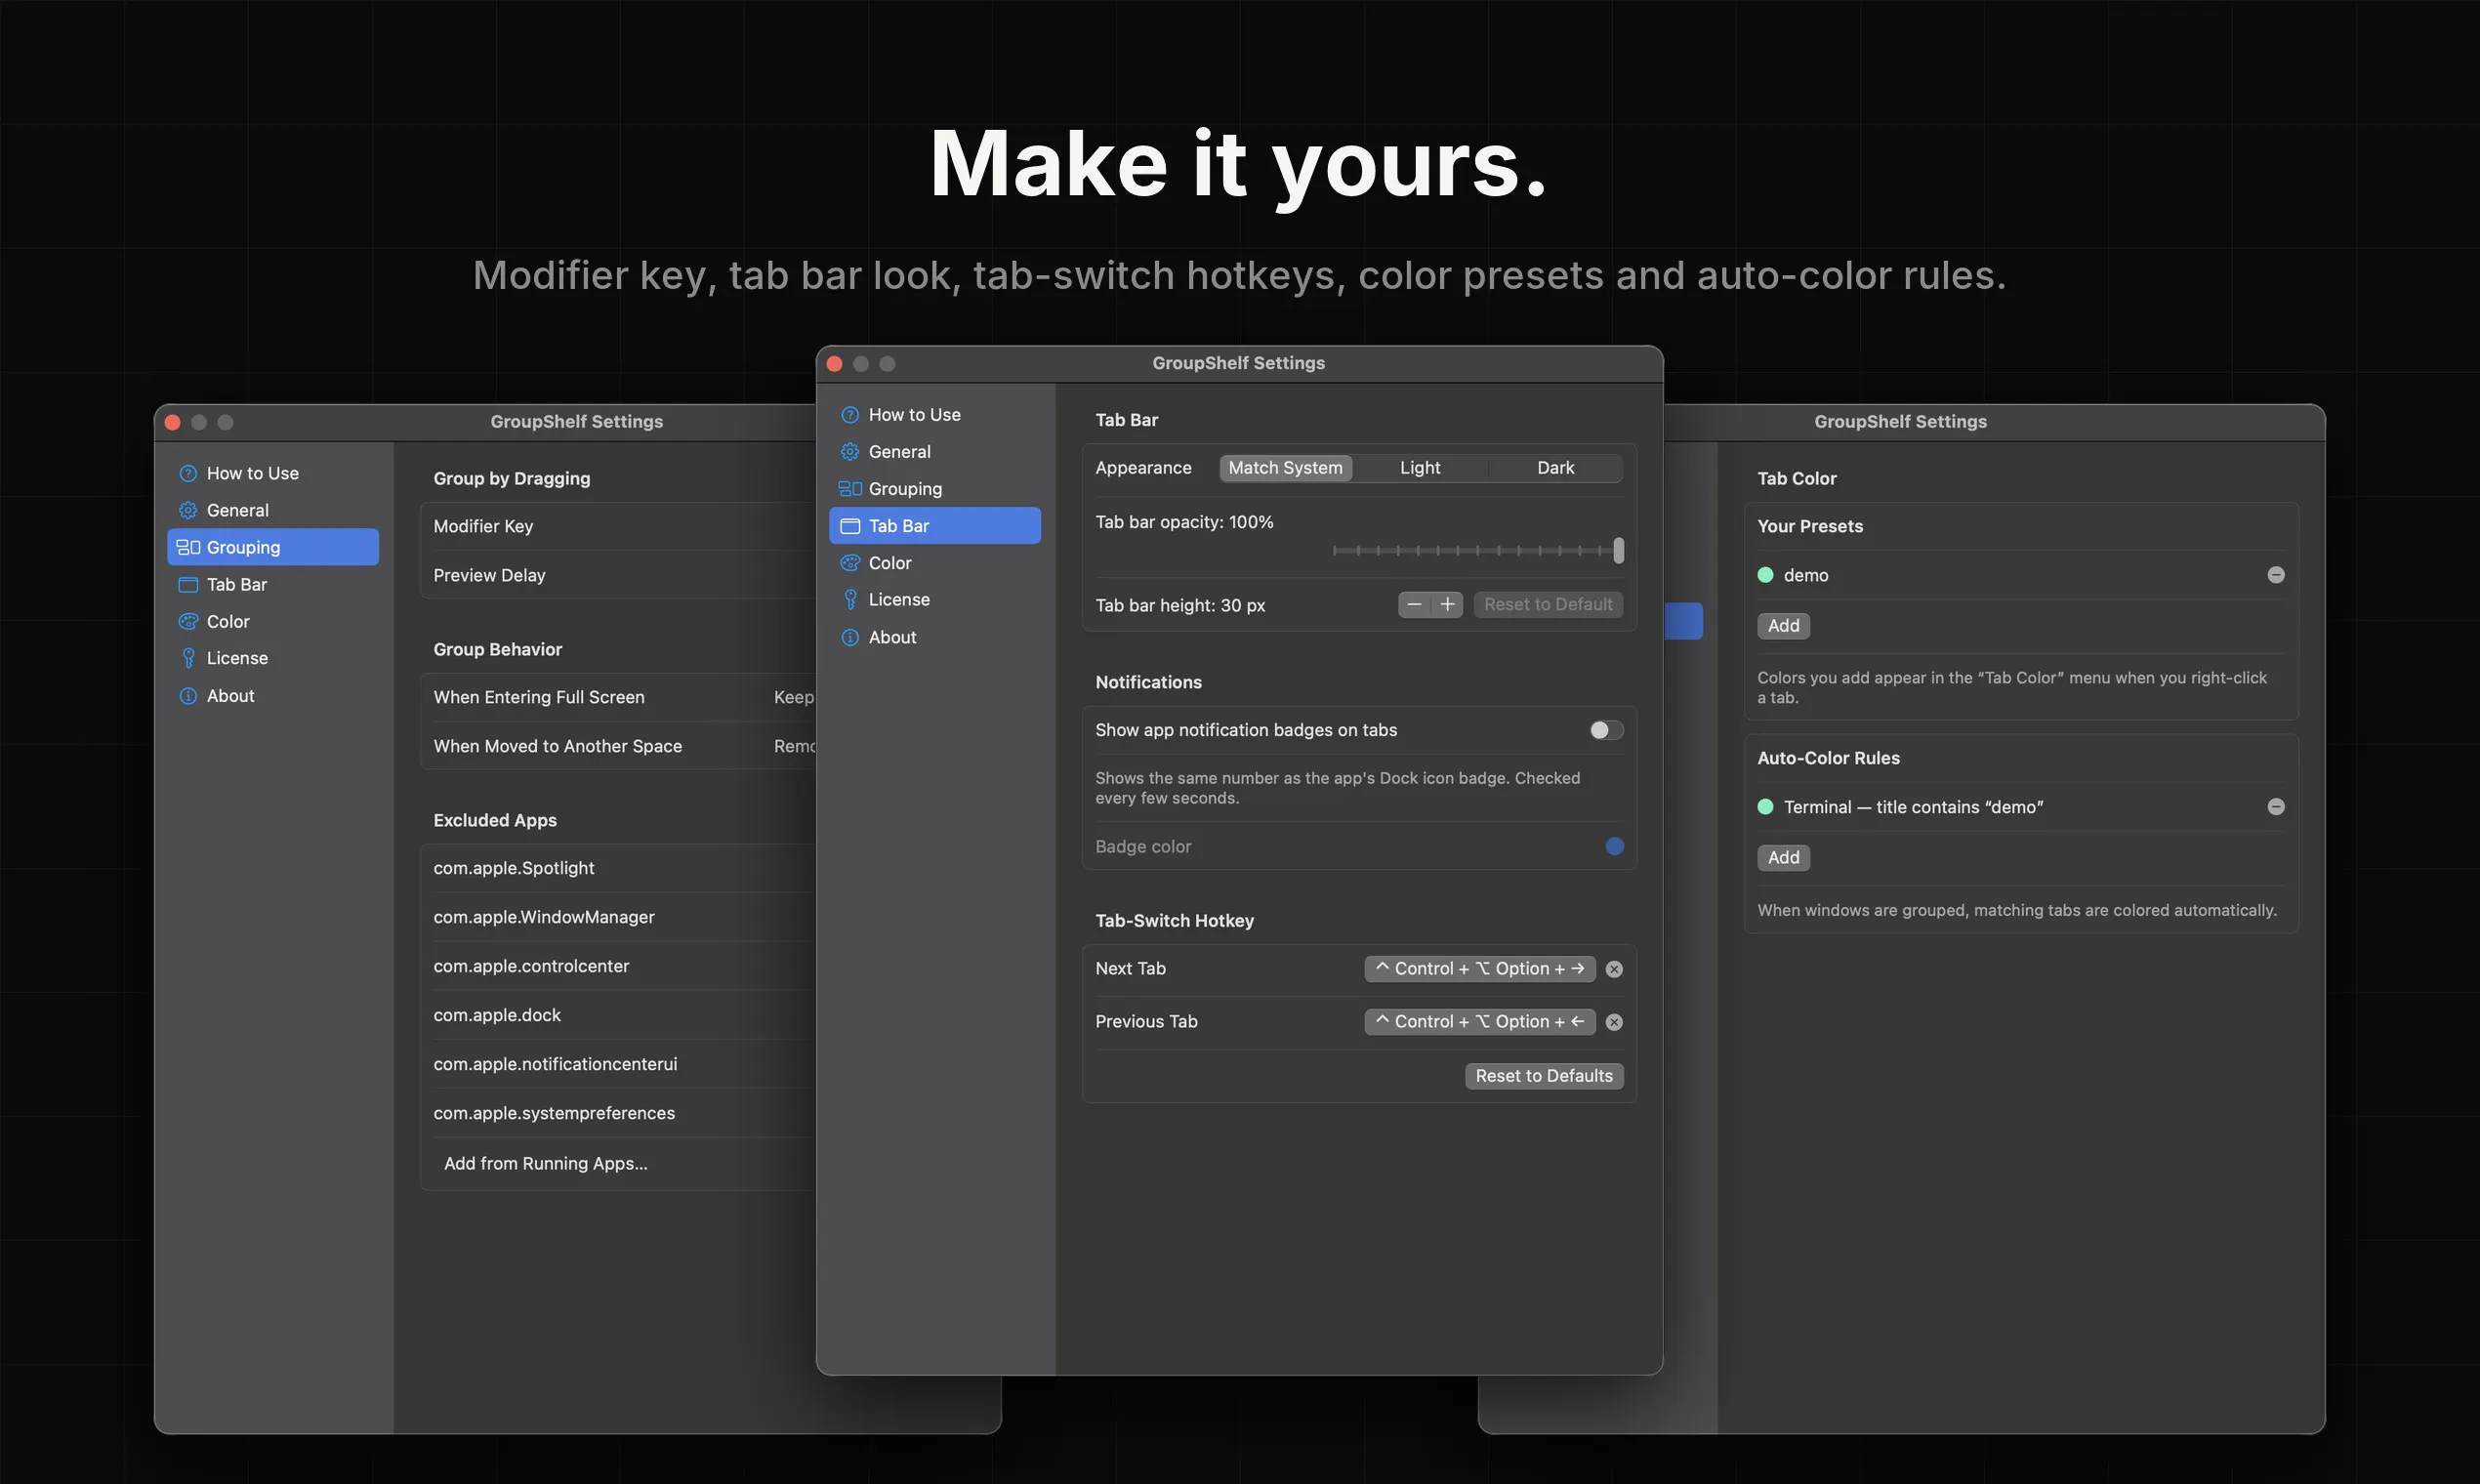Open License key item in Tab Bar settings window
Screen dimensions: 2480x1484
(934, 599)
